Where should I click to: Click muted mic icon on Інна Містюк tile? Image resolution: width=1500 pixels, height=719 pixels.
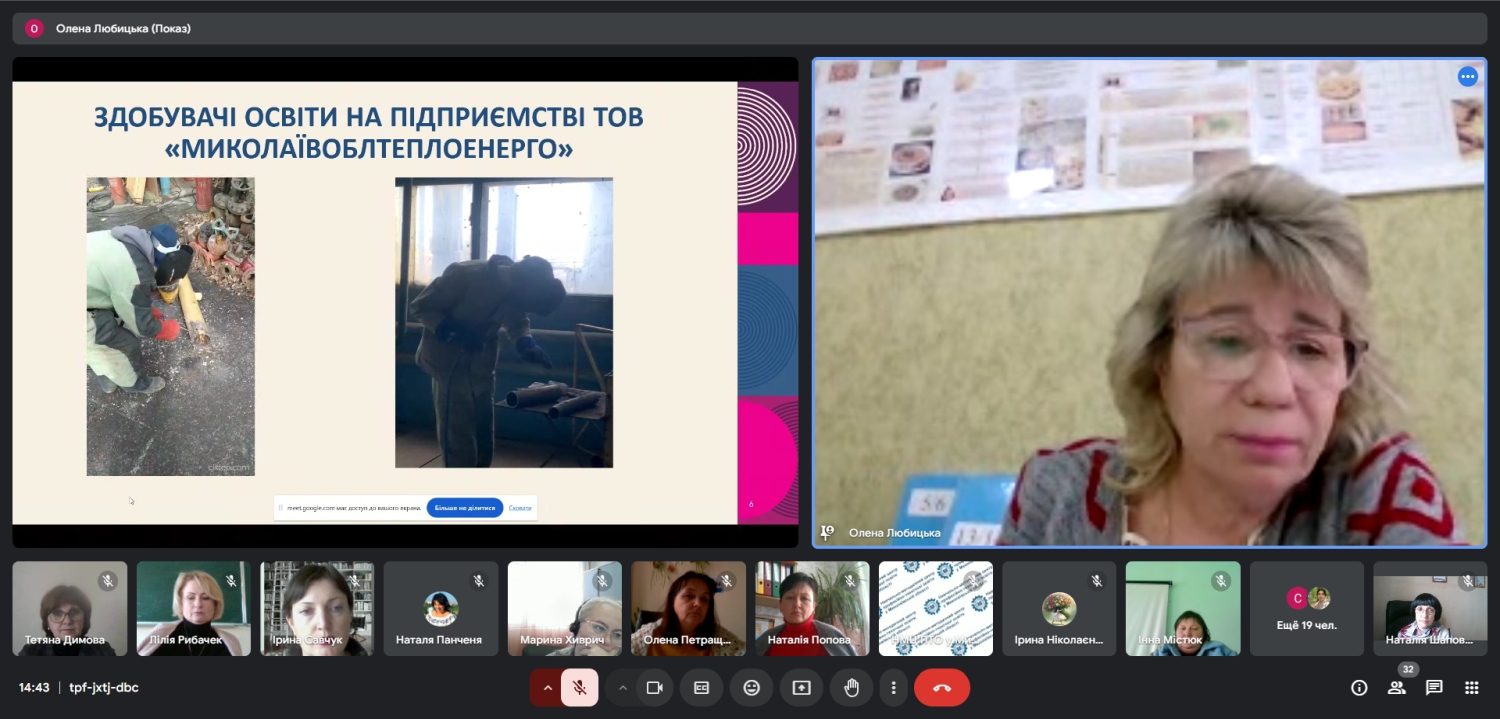pos(1221,580)
